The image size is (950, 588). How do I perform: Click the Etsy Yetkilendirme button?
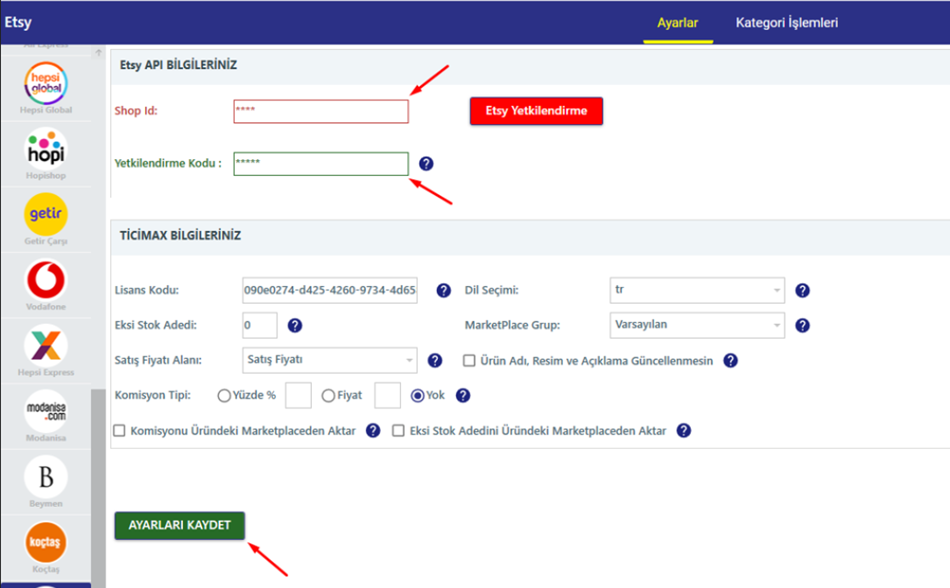(x=536, y=111)
